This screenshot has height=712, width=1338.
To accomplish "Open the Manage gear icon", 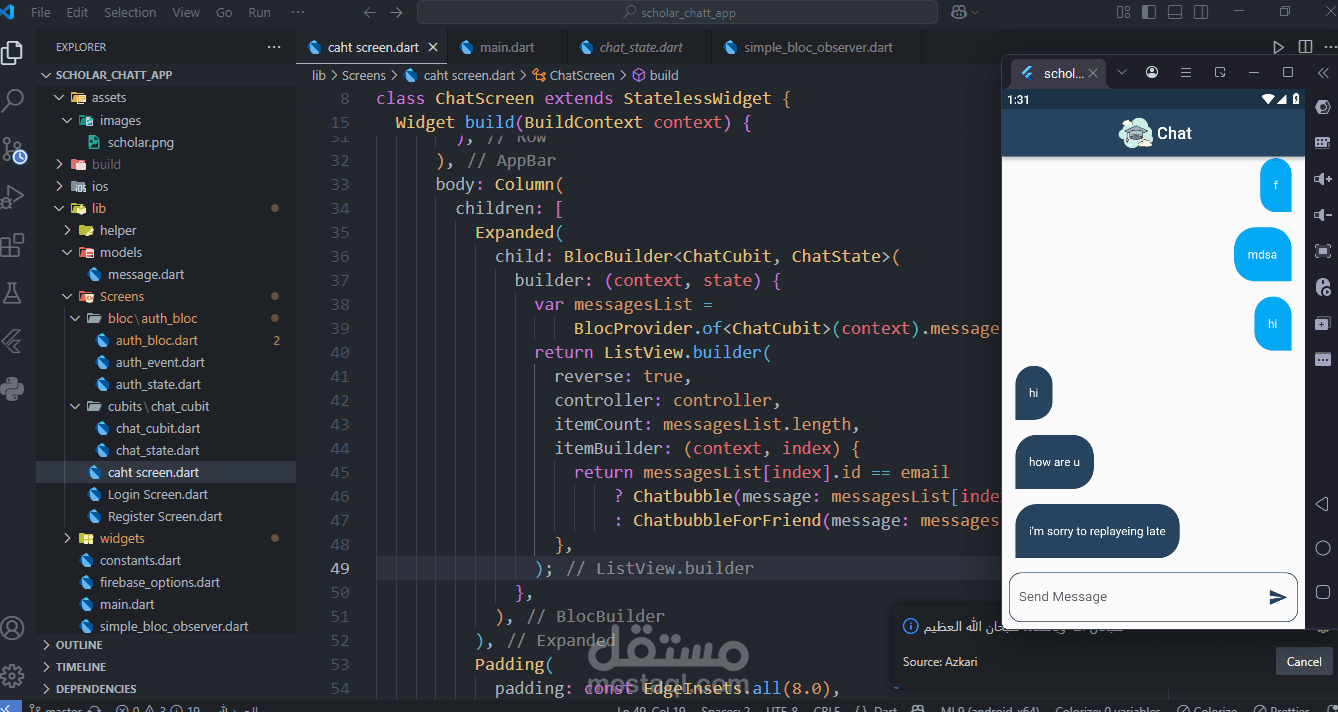I will coord(13,674).
